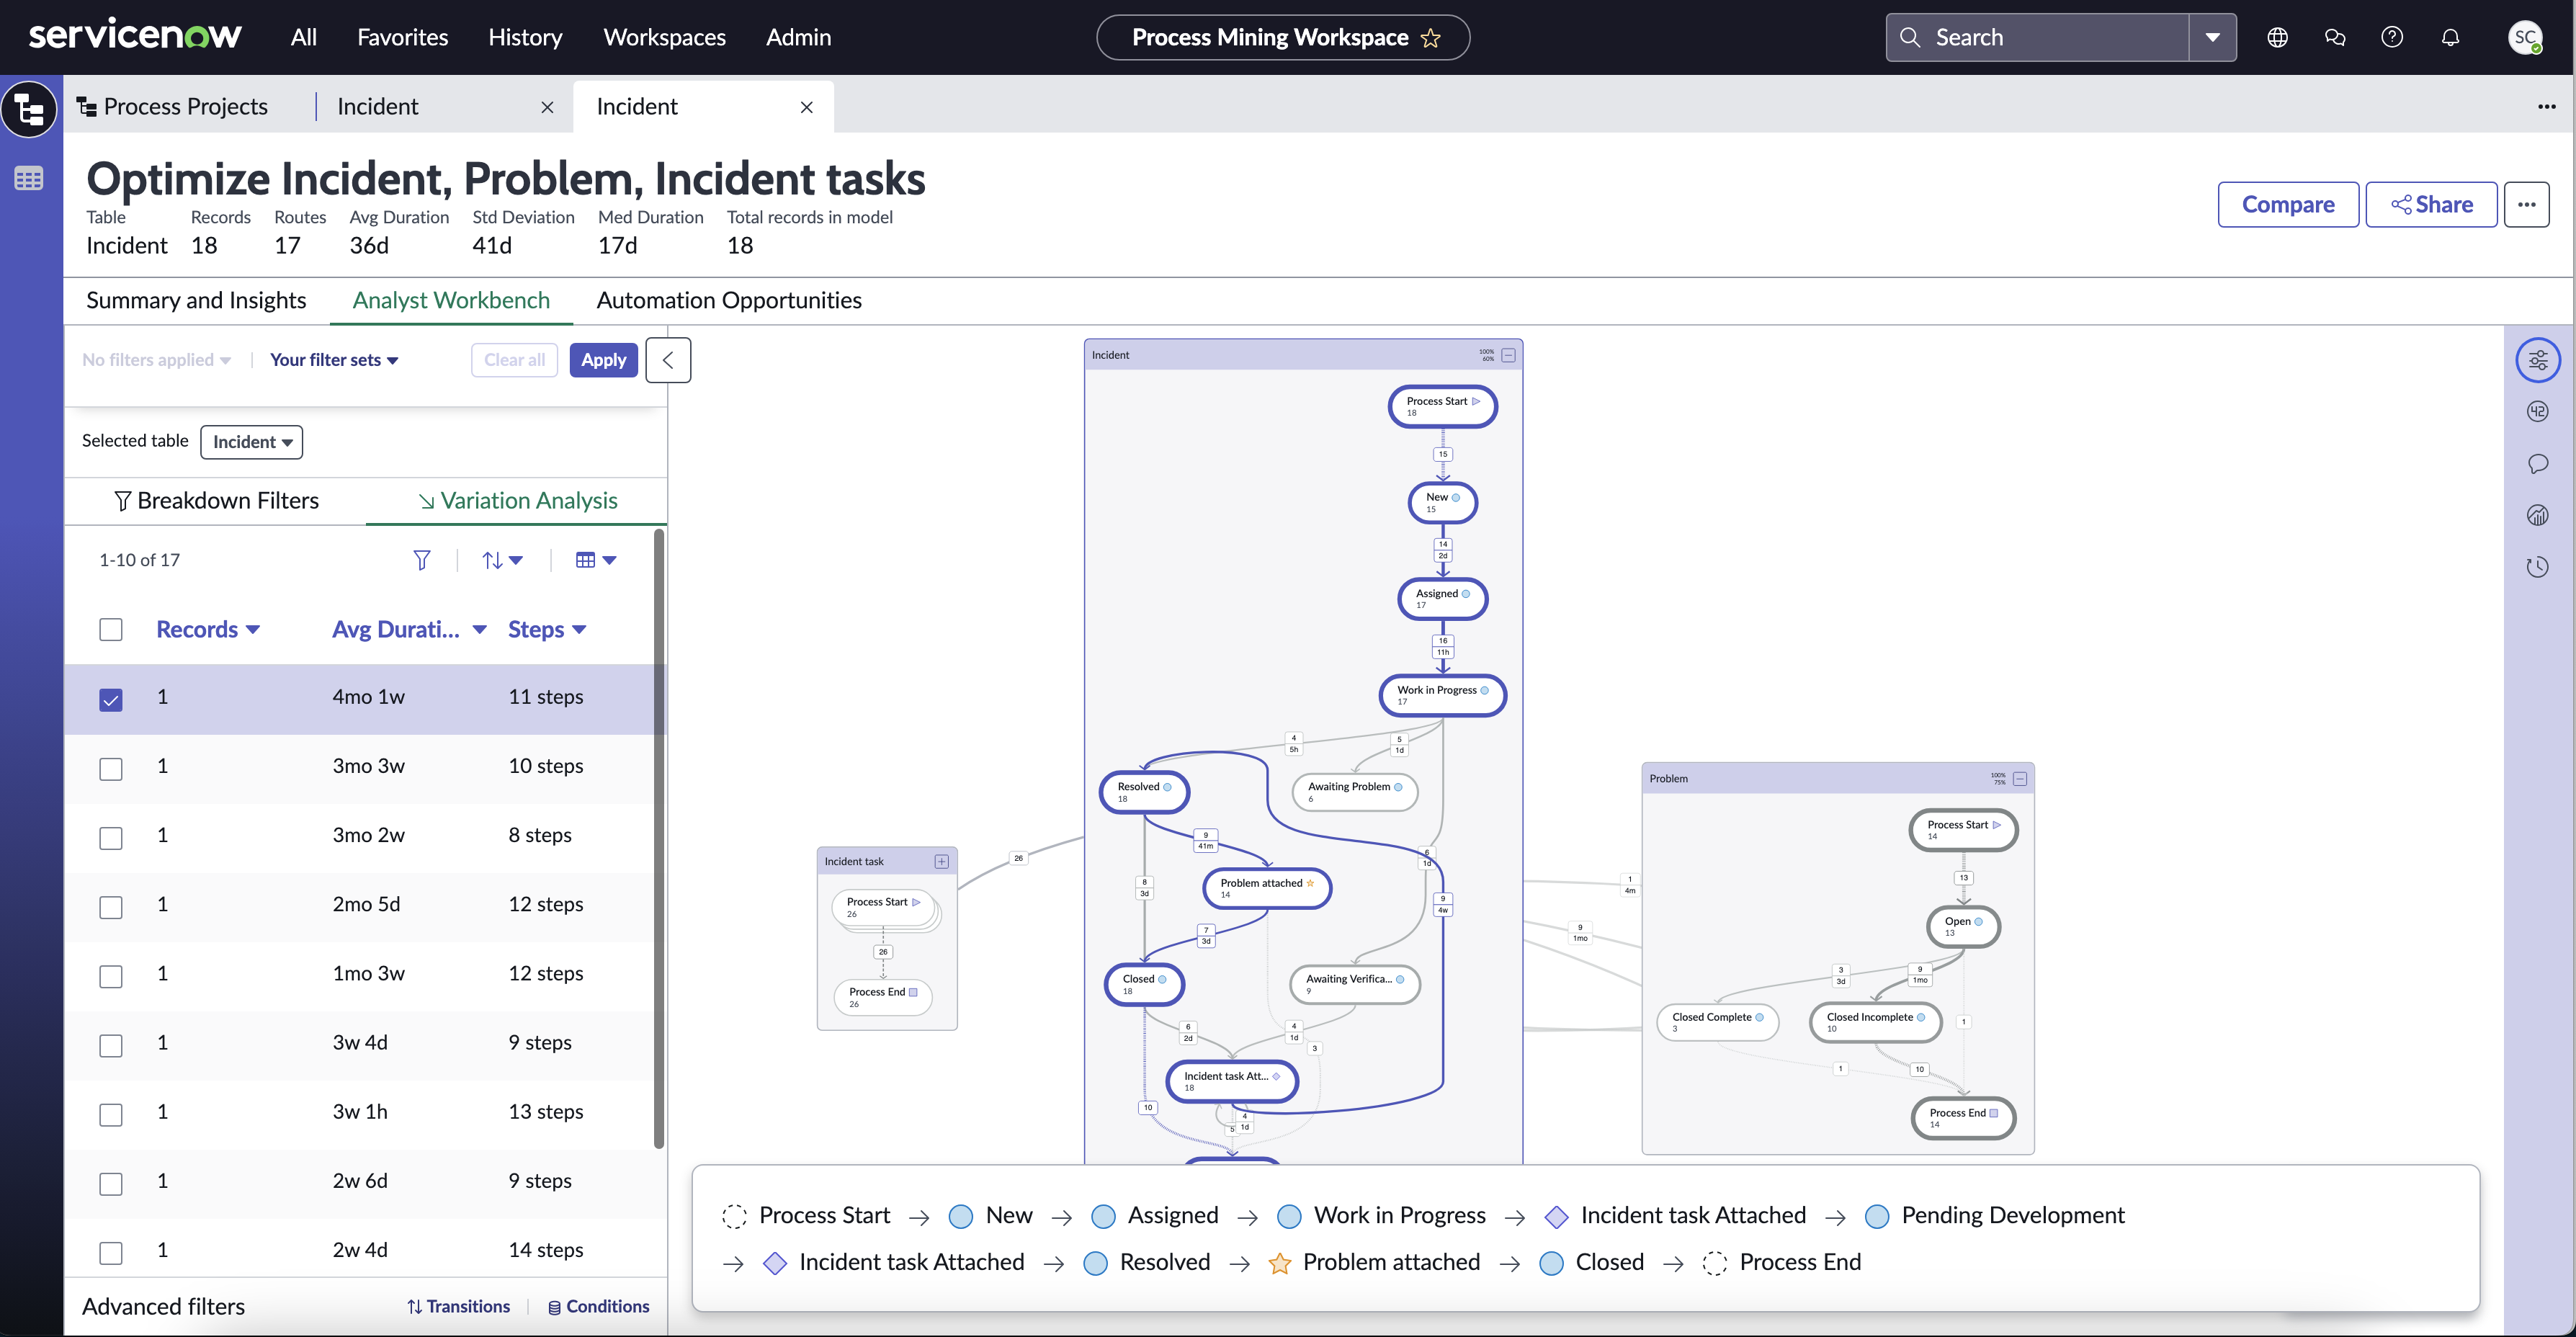
Task: Minimize the Problem process map box
Action: pyautogui.click(x=2020, y=778)
